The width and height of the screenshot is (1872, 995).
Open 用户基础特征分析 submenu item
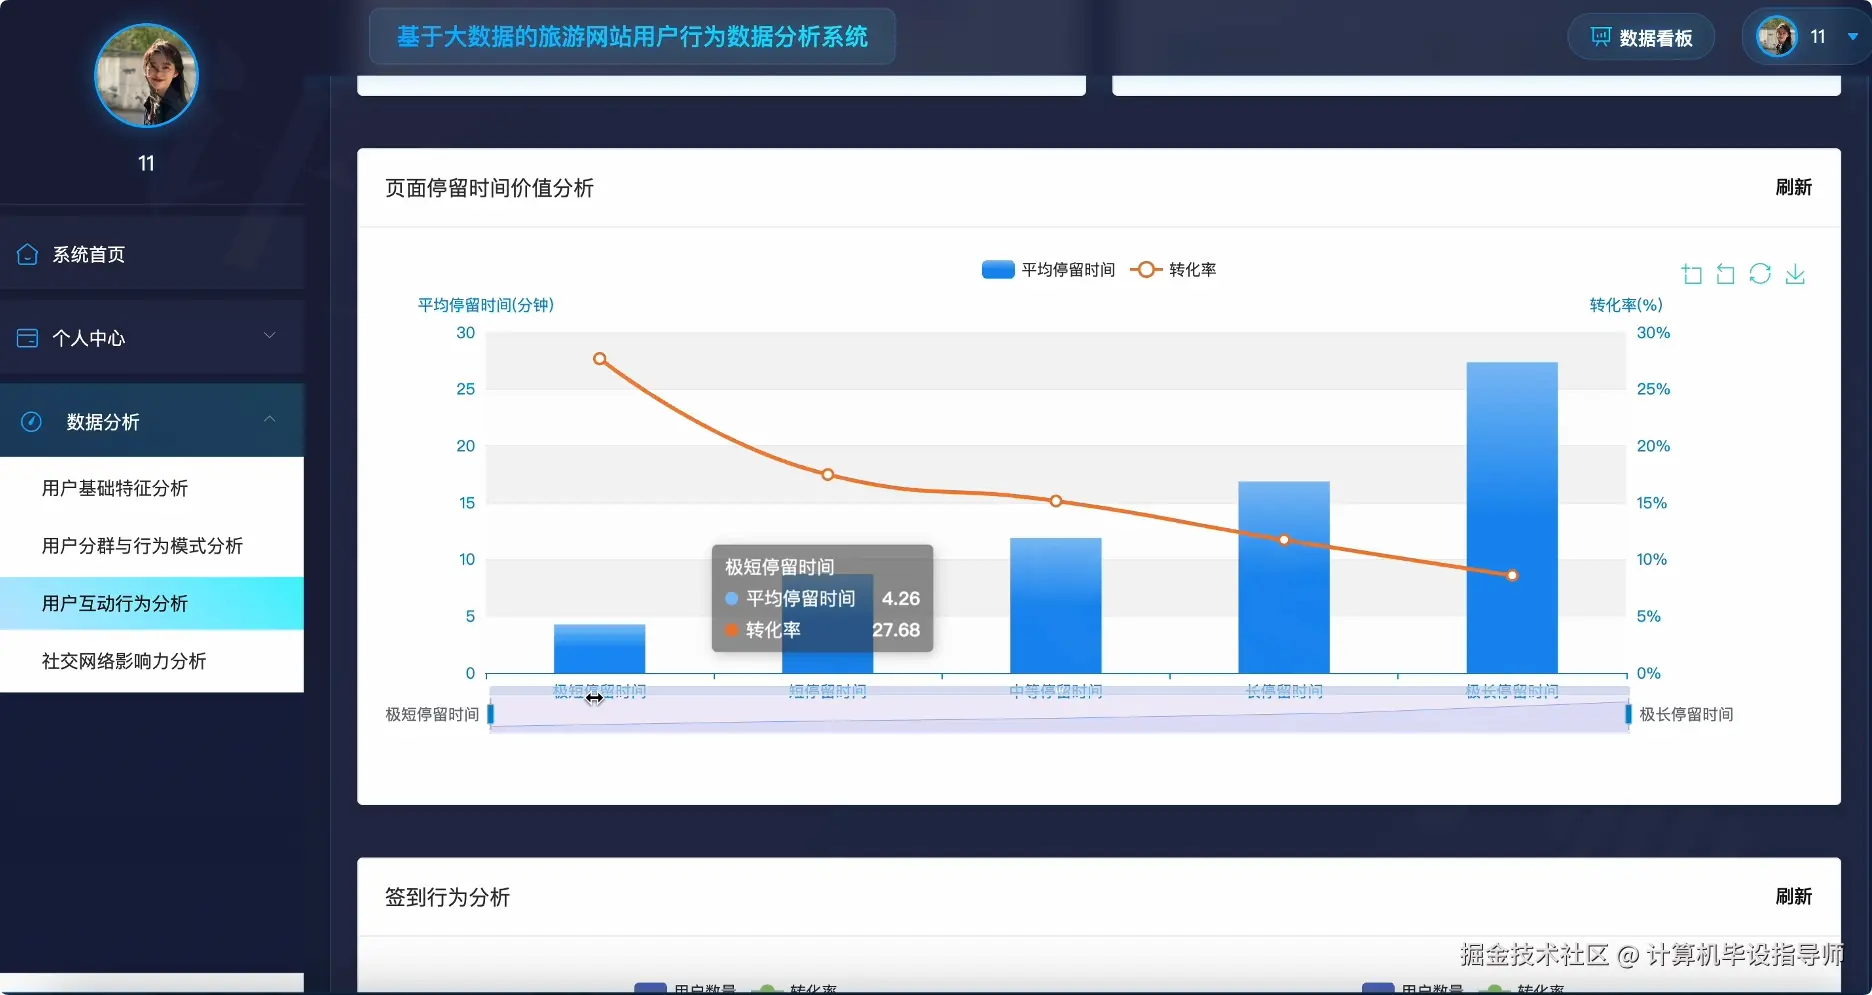pyautogui.click(x=152, y=488)
